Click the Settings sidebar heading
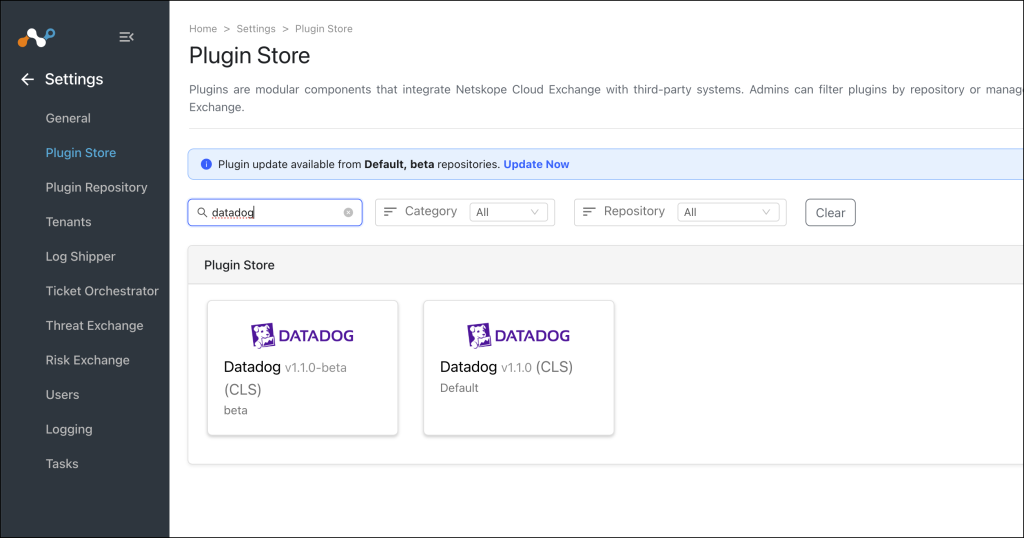 74,79
